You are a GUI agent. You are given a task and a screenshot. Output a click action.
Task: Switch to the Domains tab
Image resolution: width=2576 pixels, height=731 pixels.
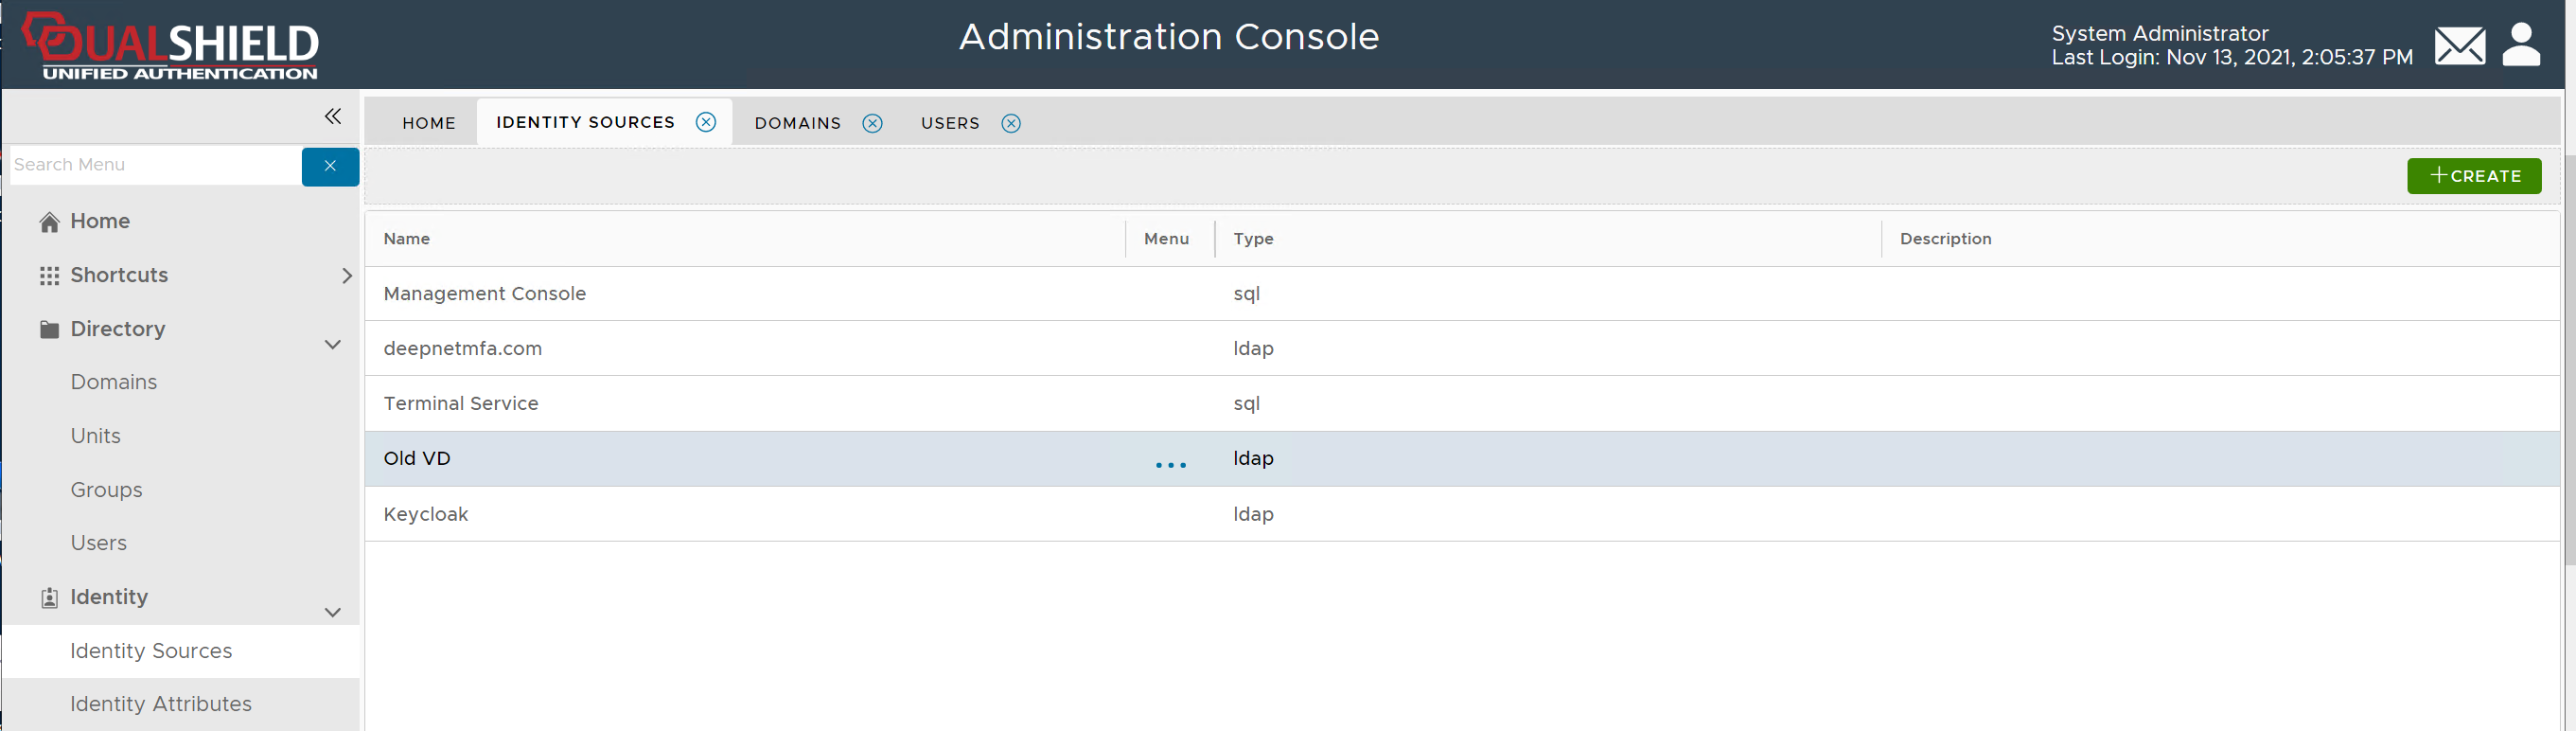click(797, 123)
